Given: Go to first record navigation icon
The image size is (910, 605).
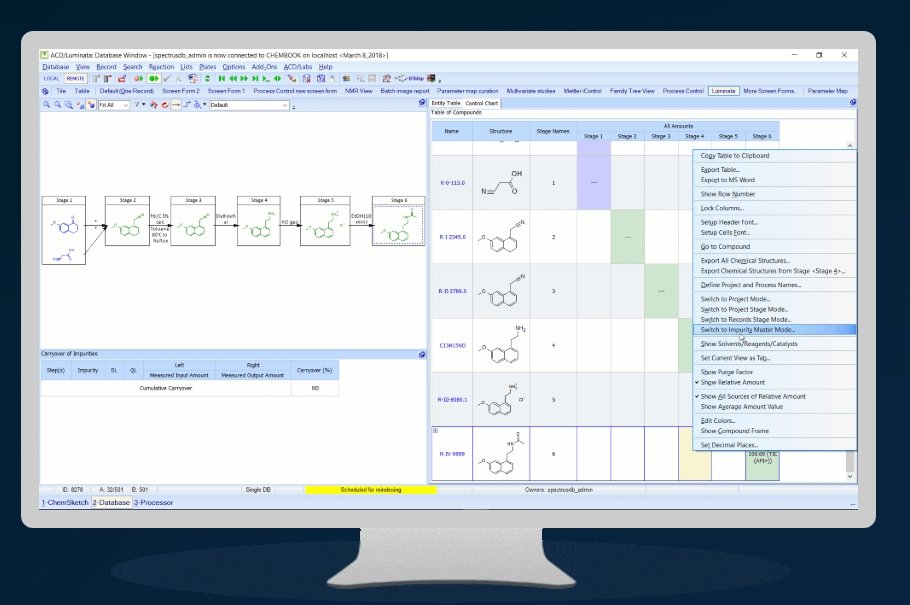Looking at the screenshot, I should 222,78.
